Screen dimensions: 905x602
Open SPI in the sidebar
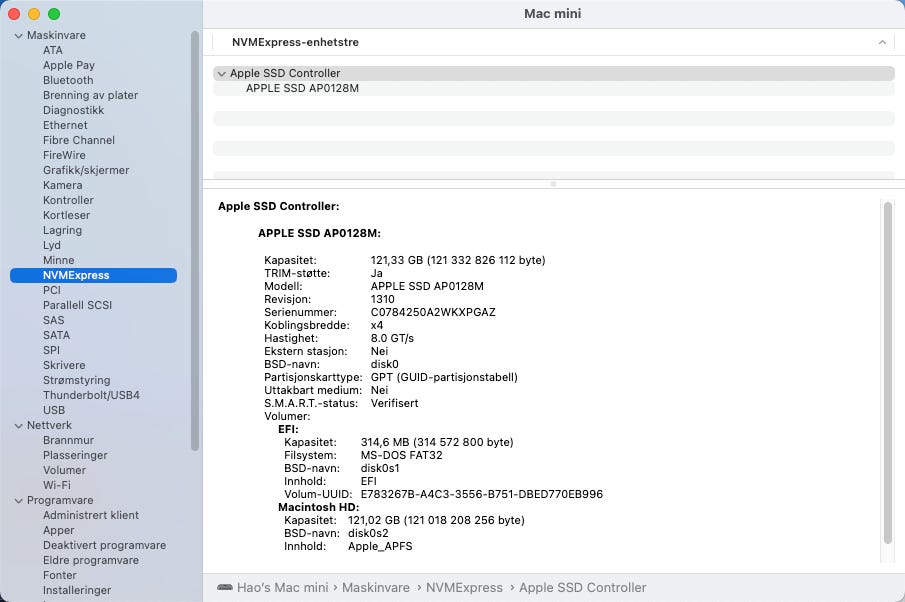51,350
